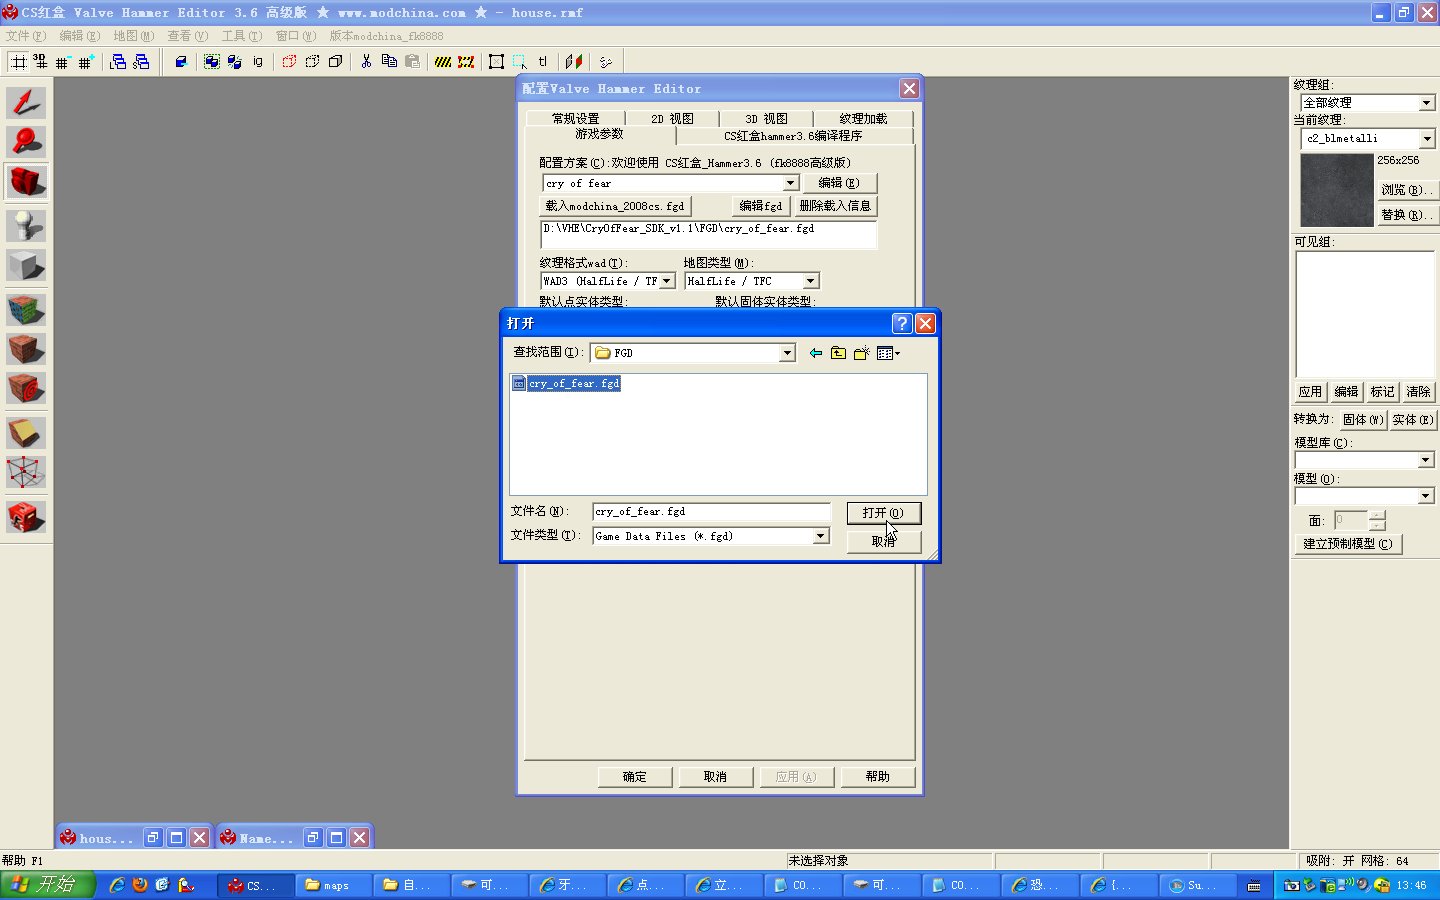Switch to the 常规设置 tab
The height and width of the screenshot is (900, 1440).
click(576, 118)
